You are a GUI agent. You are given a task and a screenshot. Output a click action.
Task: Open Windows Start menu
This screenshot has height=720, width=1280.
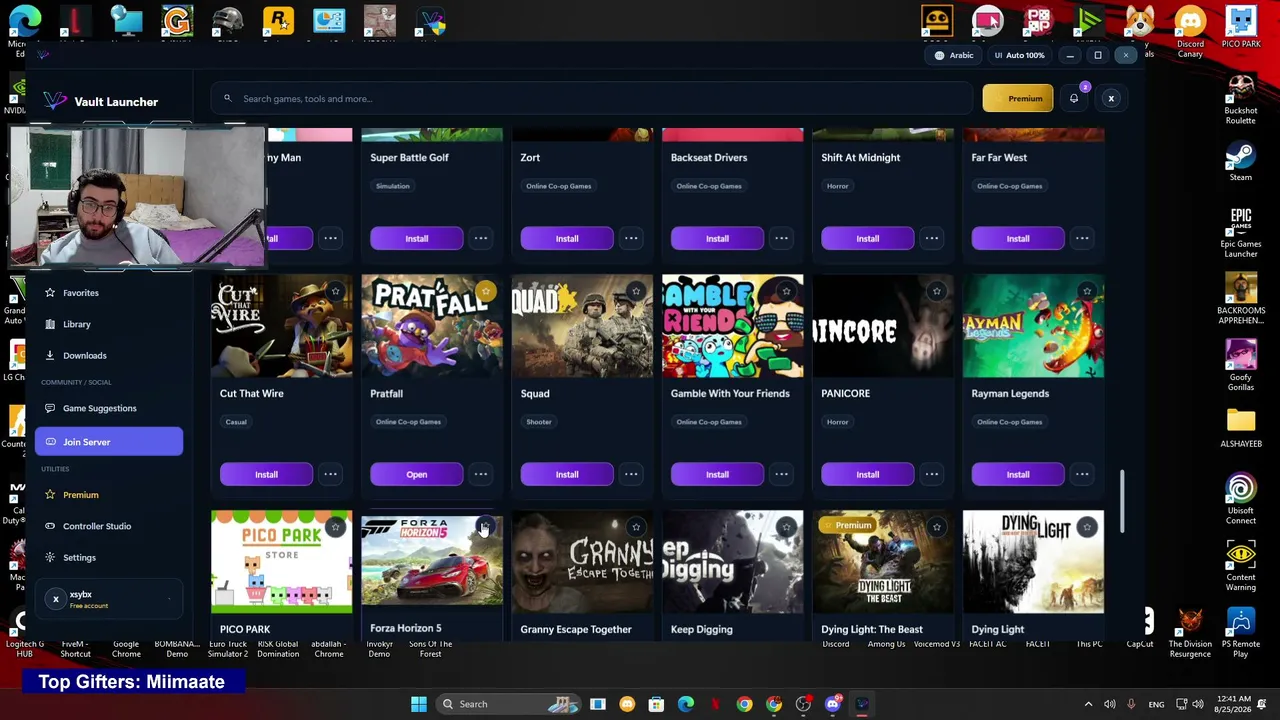(x=419, y=704)
